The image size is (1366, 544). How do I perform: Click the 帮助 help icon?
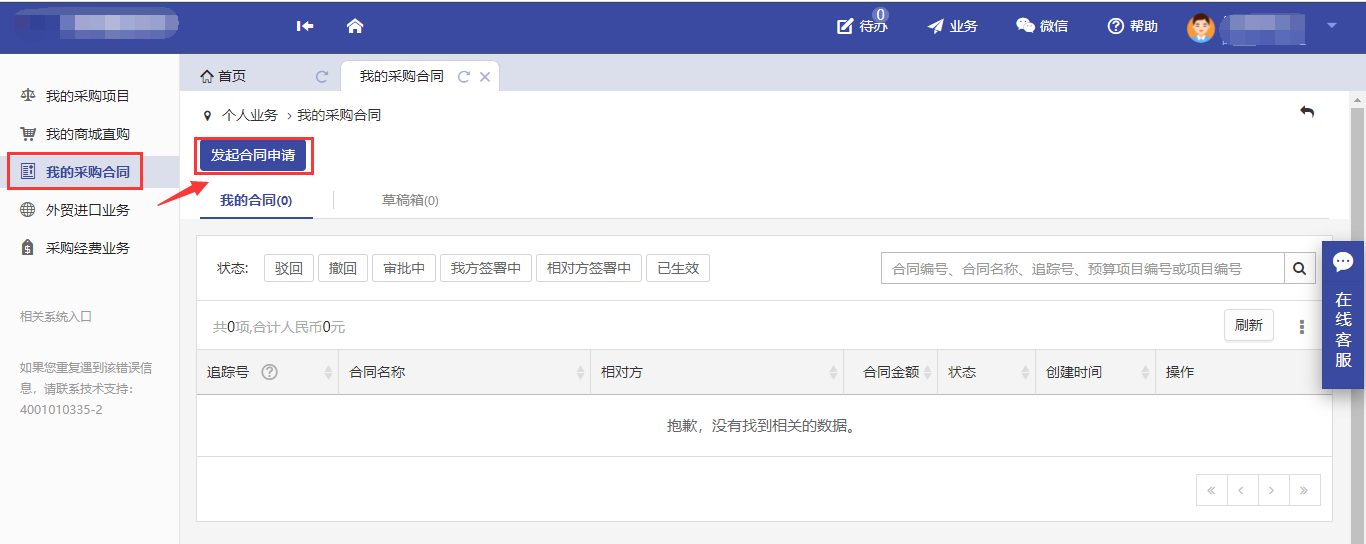tap(1116, 26)
